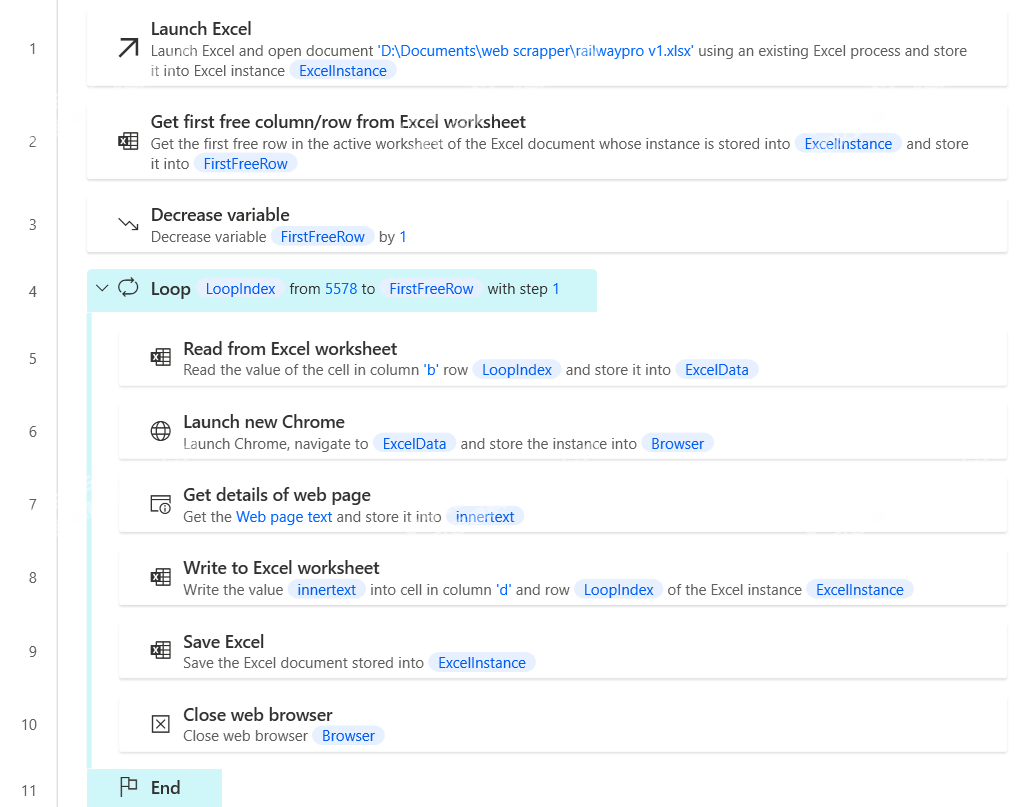
Task: Click the End flag icon
Action: point(129,787)
